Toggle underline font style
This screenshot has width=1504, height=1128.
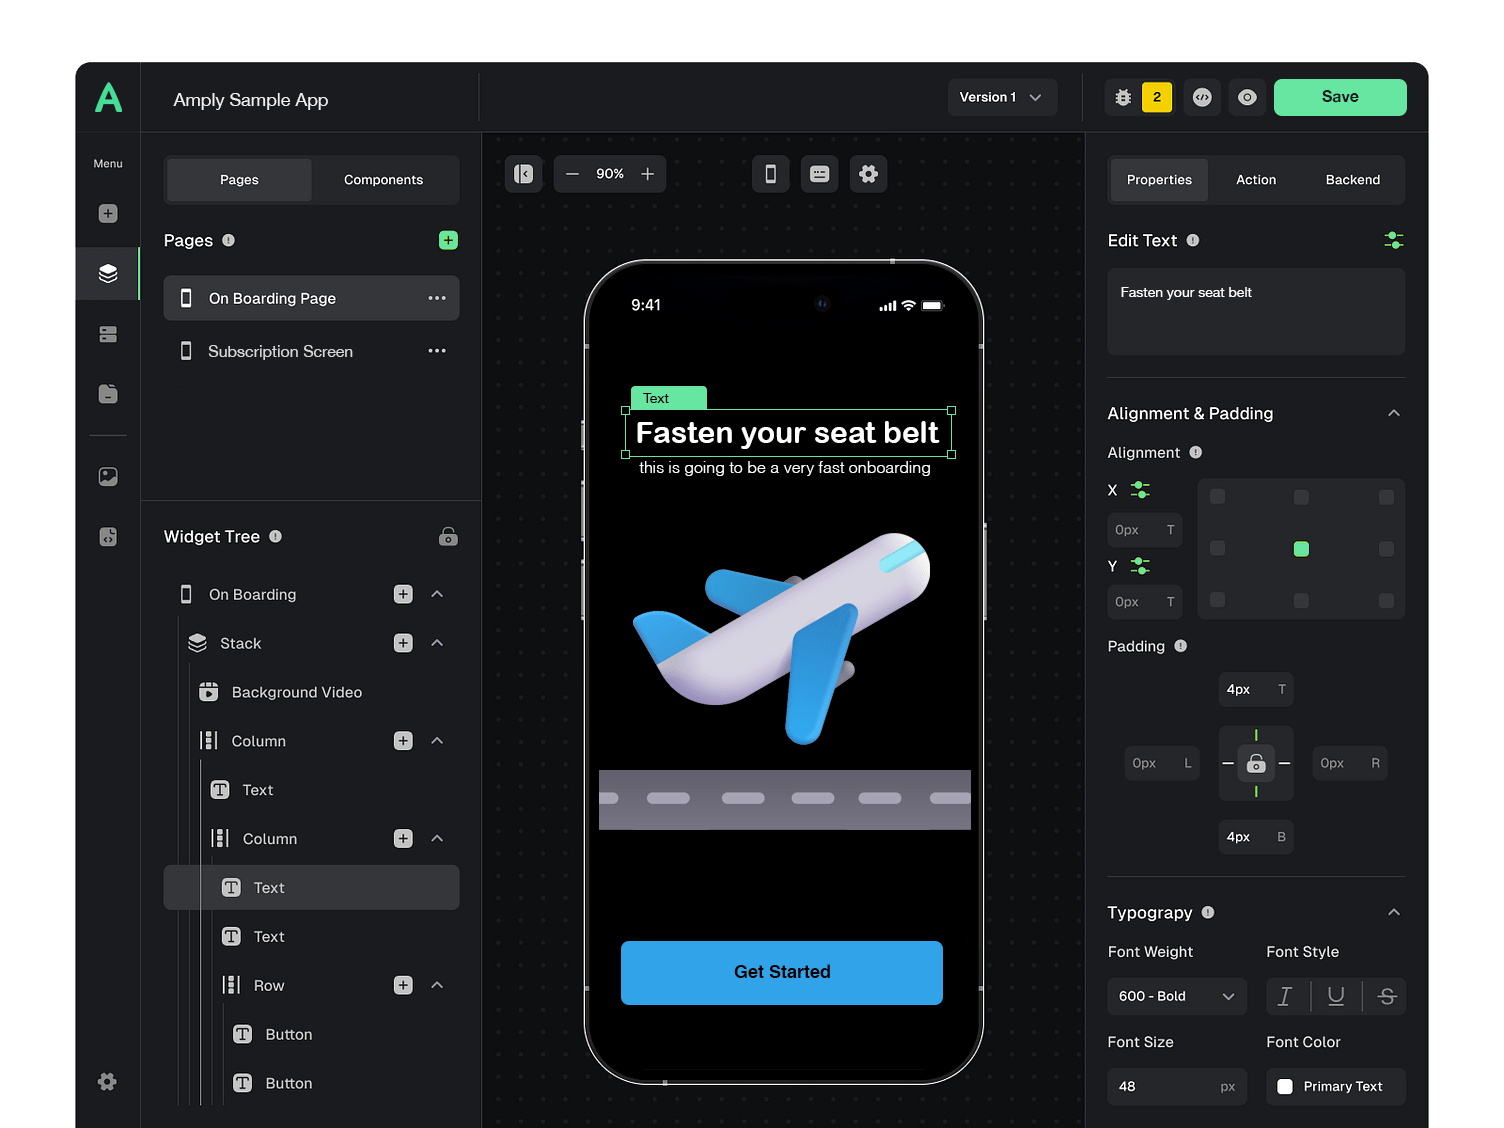(x=1336, y=996)
